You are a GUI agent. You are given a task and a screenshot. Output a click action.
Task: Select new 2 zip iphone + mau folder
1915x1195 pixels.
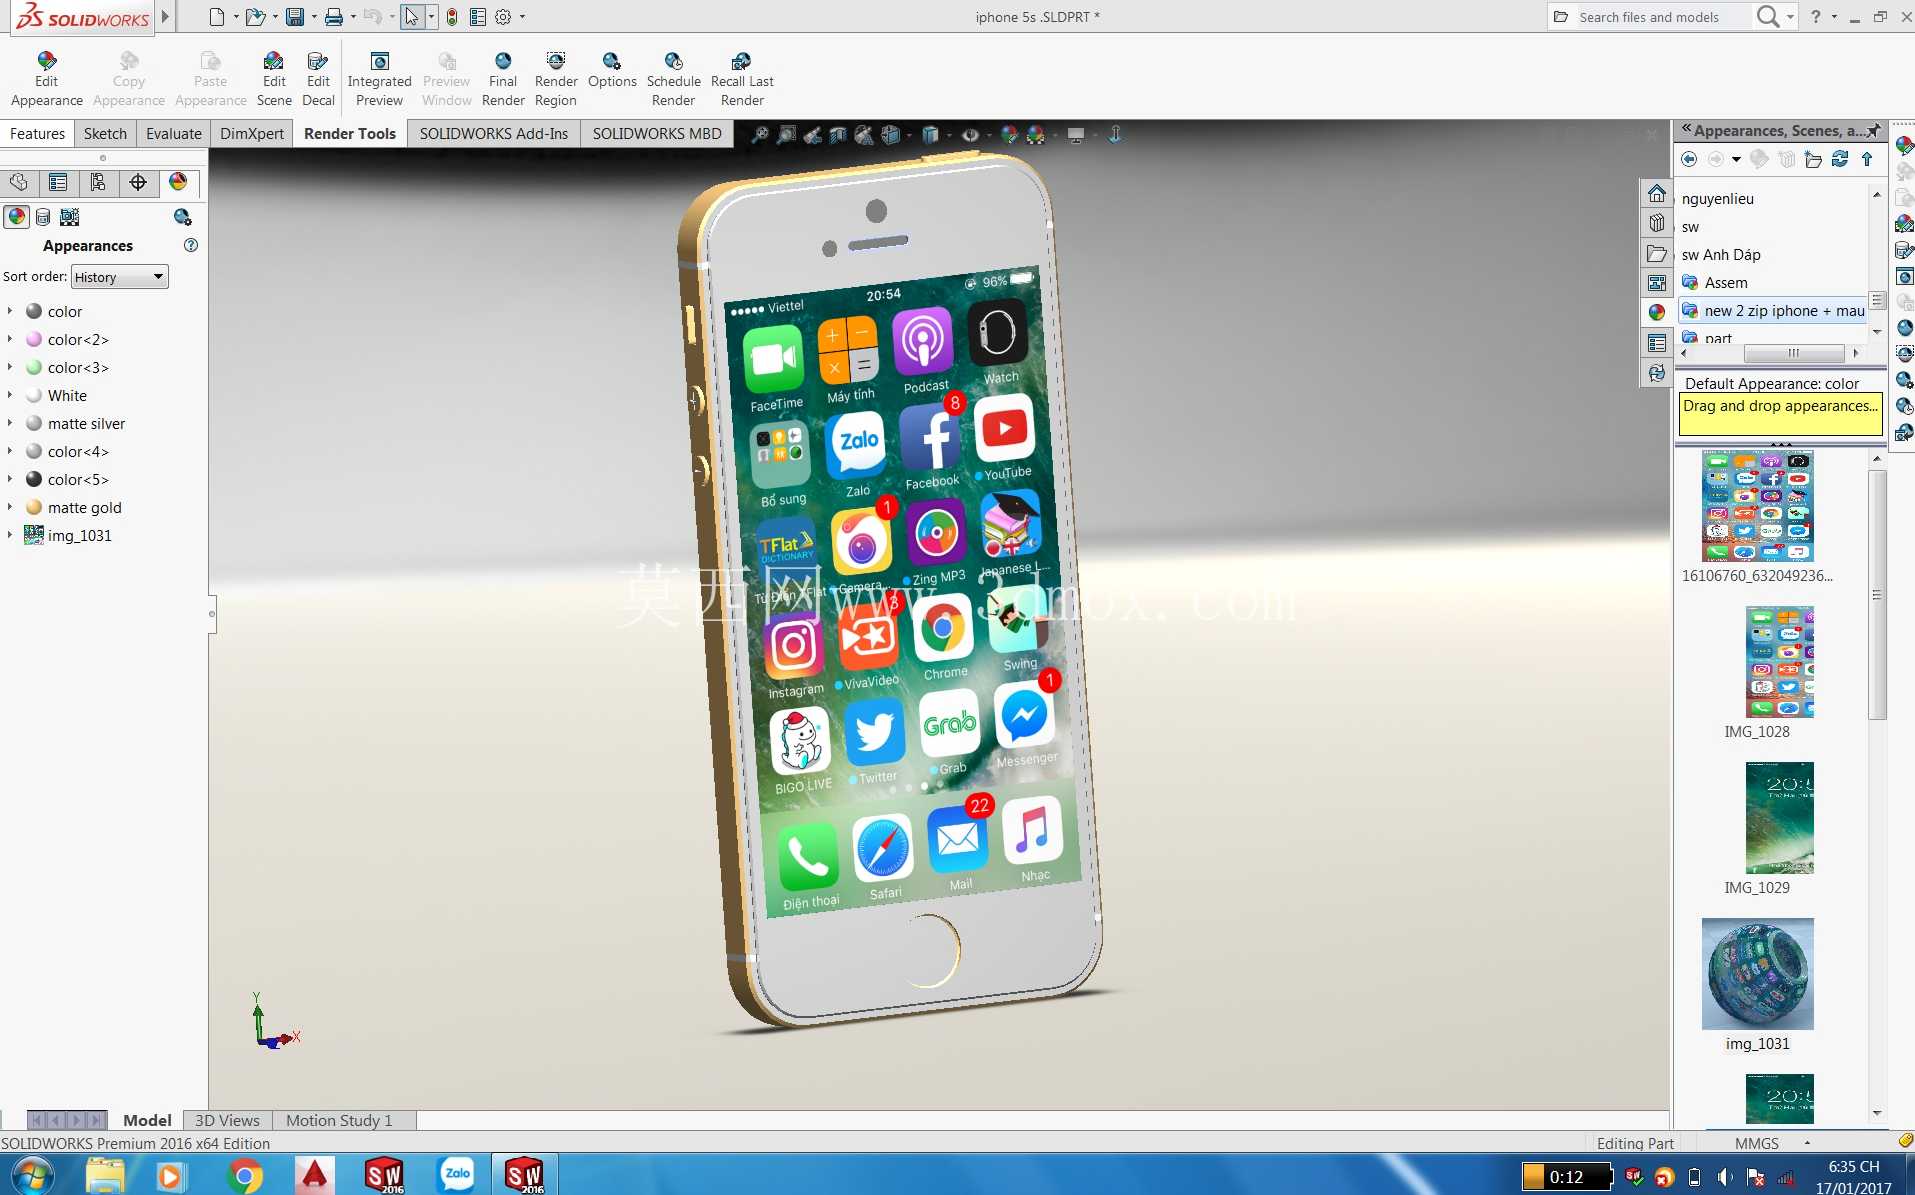click(1774, 311)
